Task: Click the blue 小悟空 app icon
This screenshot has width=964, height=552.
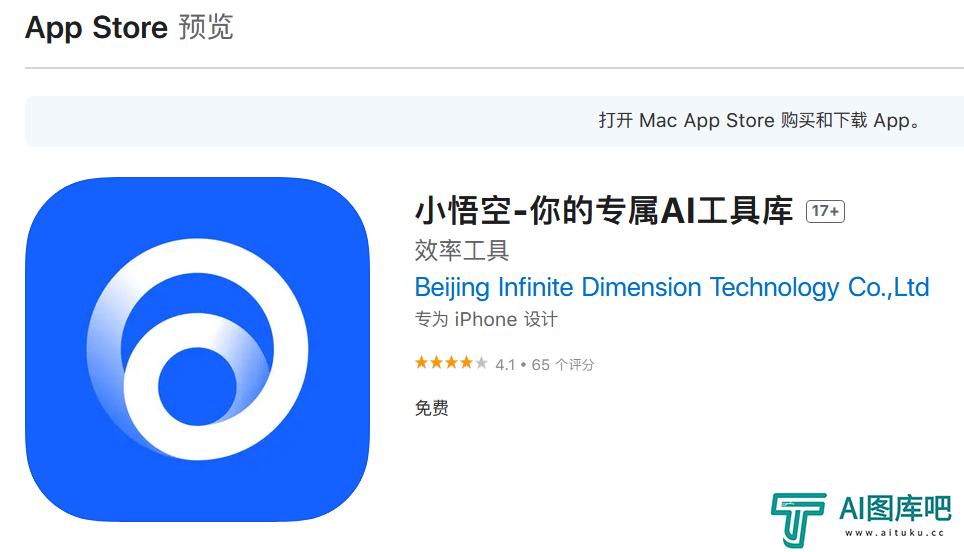Action: 197,349
